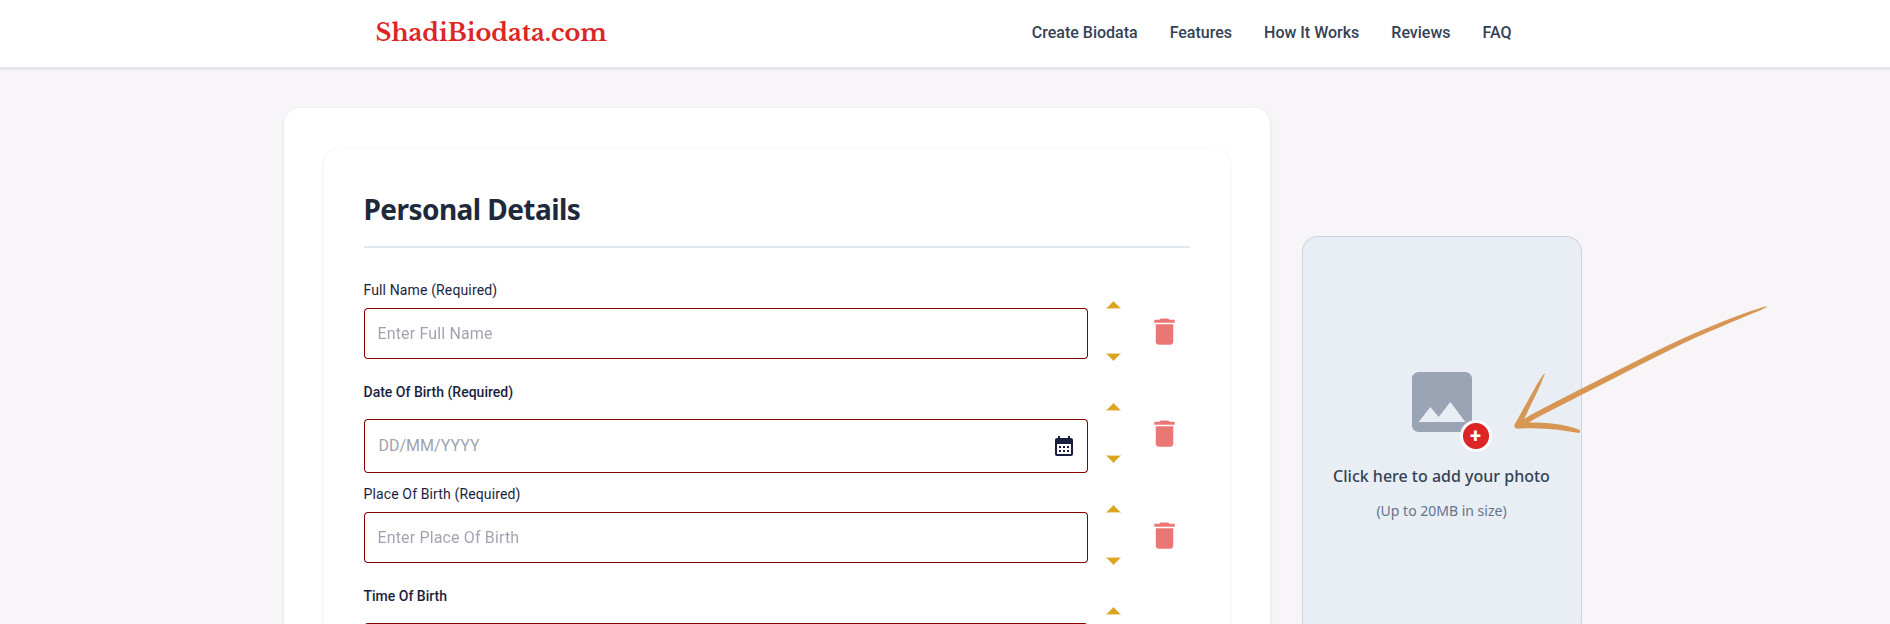Focus the Enter Place Of Birth input
This screenshot has width=1890, height=624.
click(725, 538)
